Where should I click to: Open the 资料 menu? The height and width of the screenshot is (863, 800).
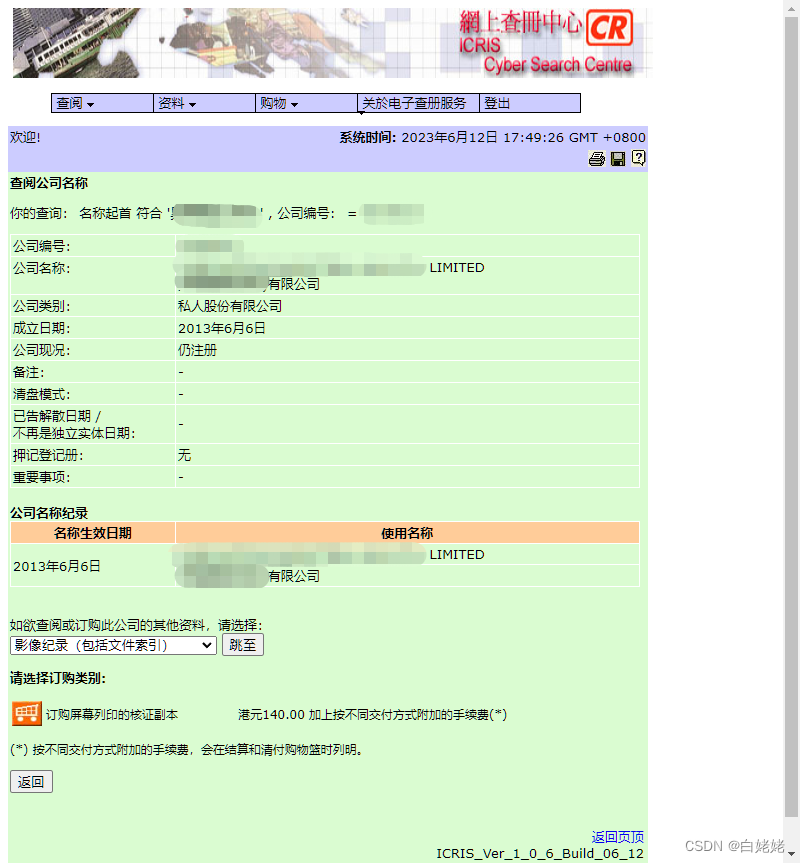204,103
